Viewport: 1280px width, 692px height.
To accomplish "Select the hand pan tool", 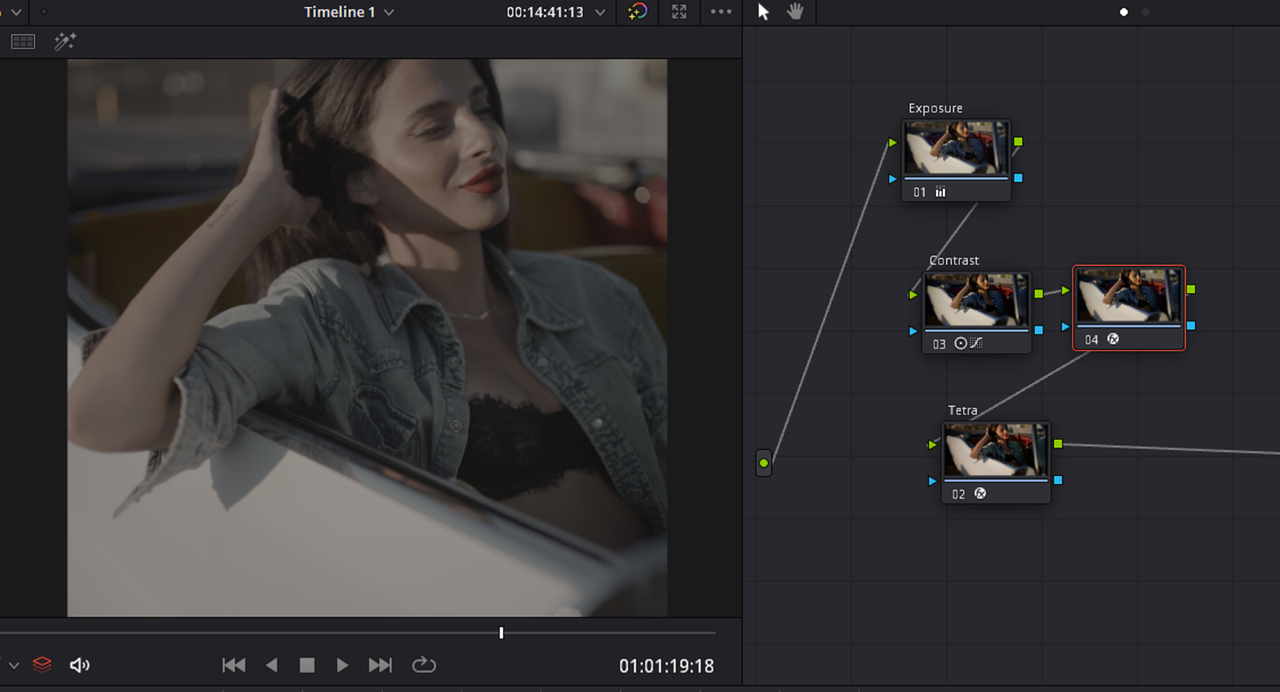I will (x=795, y=12).
